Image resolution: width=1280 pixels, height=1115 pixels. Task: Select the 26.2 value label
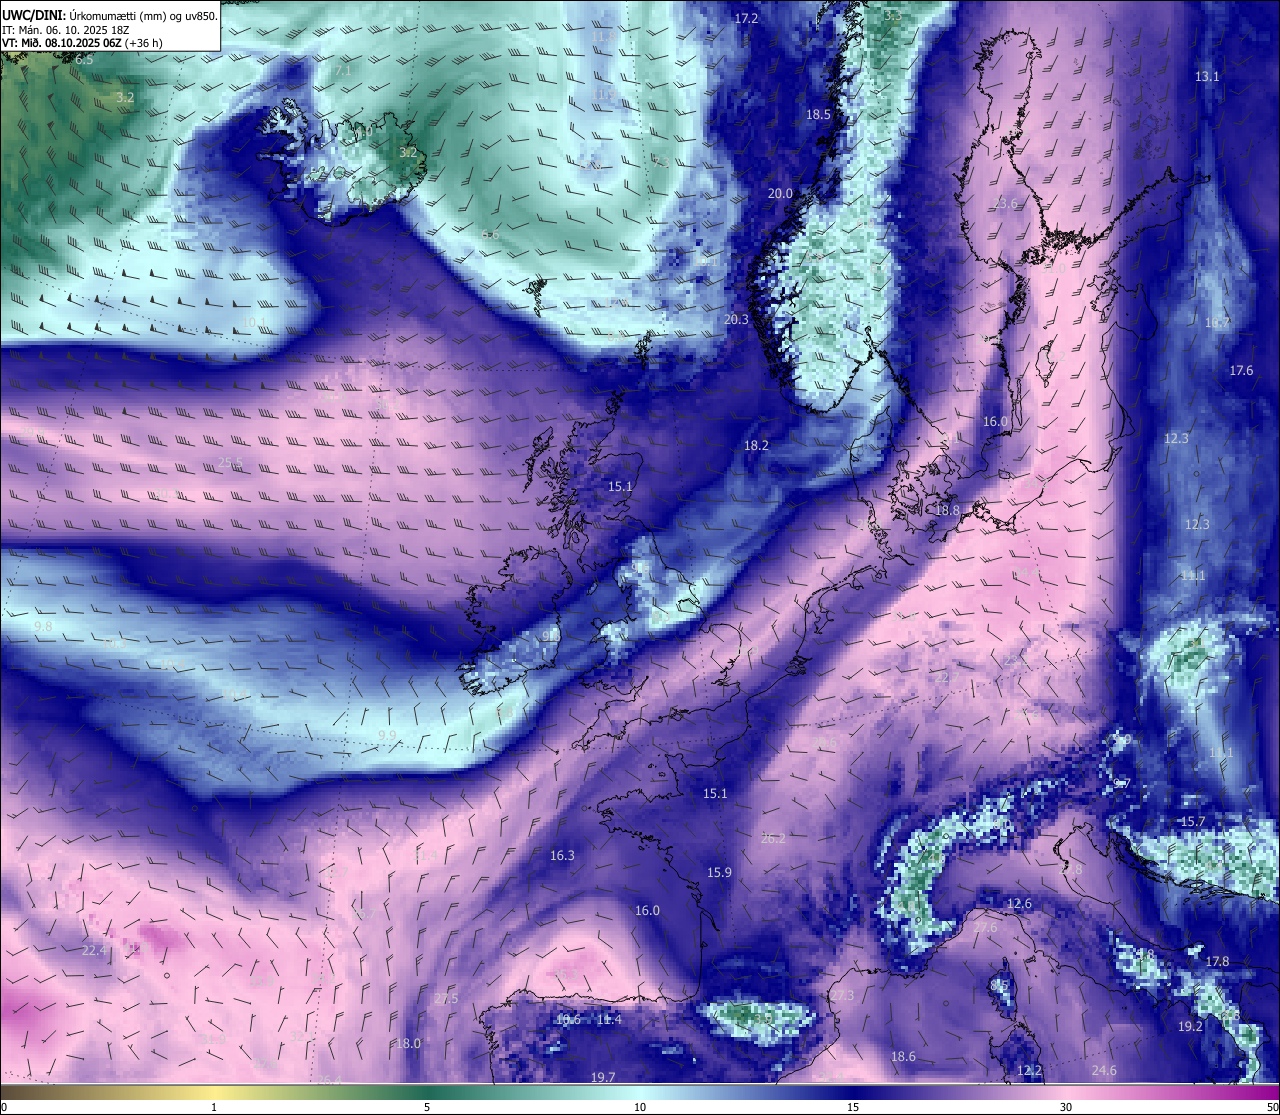tap(773, 839)
